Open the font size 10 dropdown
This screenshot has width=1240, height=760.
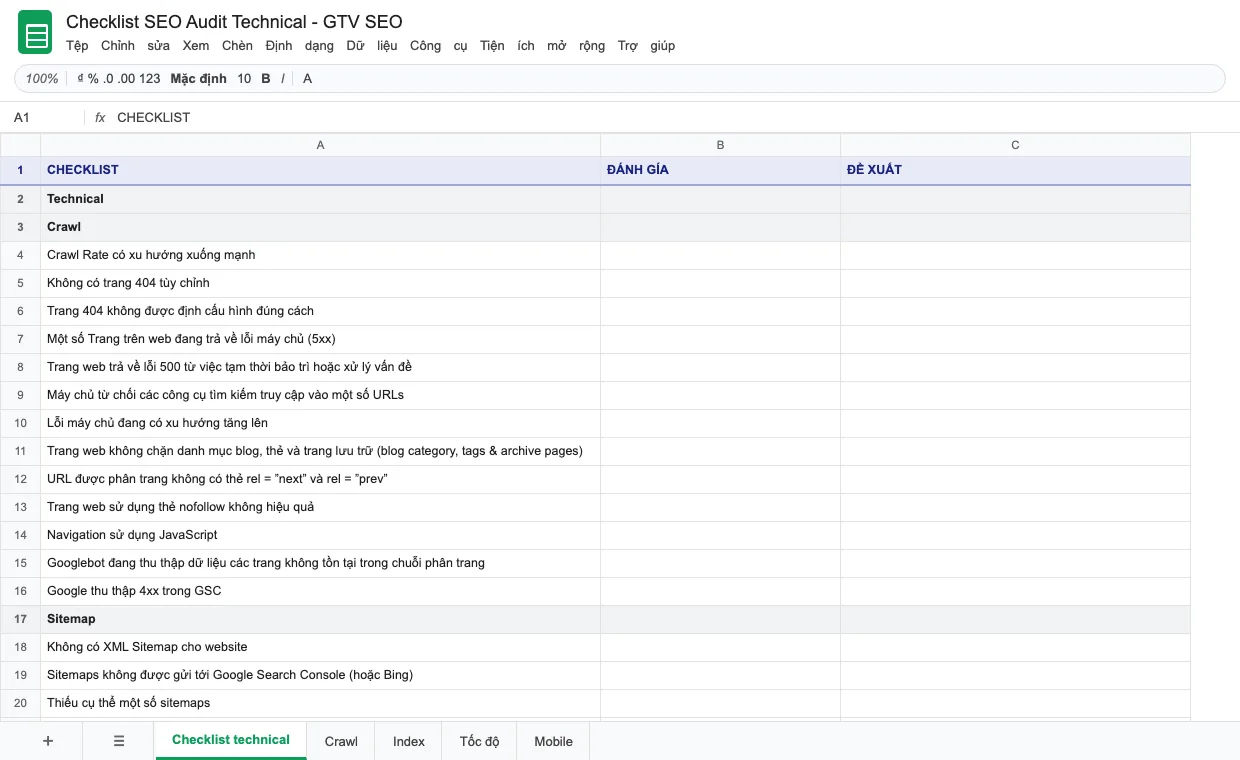coord(244,79)
